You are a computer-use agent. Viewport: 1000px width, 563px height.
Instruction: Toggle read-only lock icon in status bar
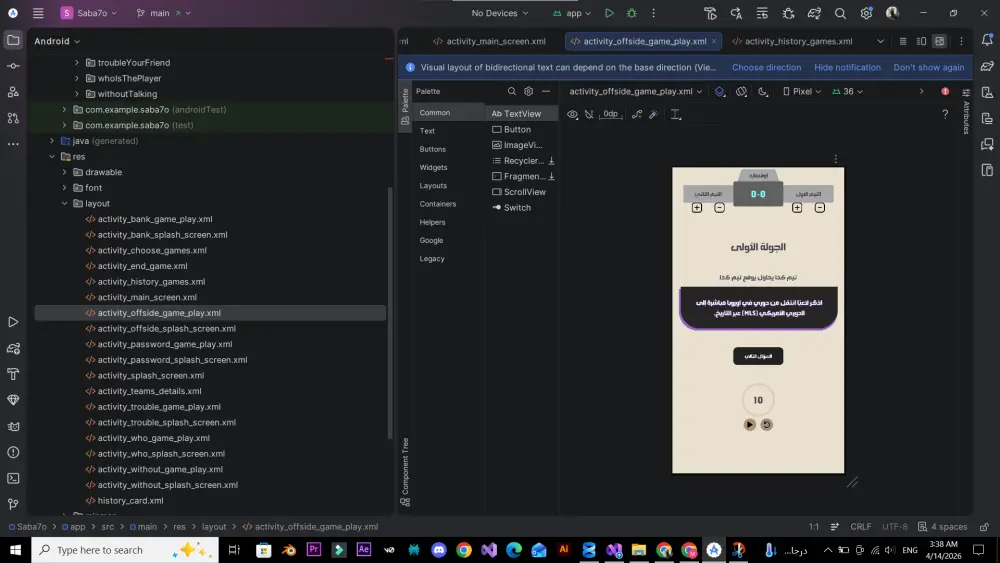tap(984, 527)
